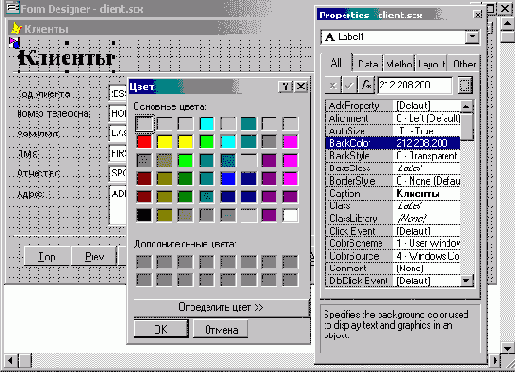Click Определить цвет >> button

coord(221,307)
